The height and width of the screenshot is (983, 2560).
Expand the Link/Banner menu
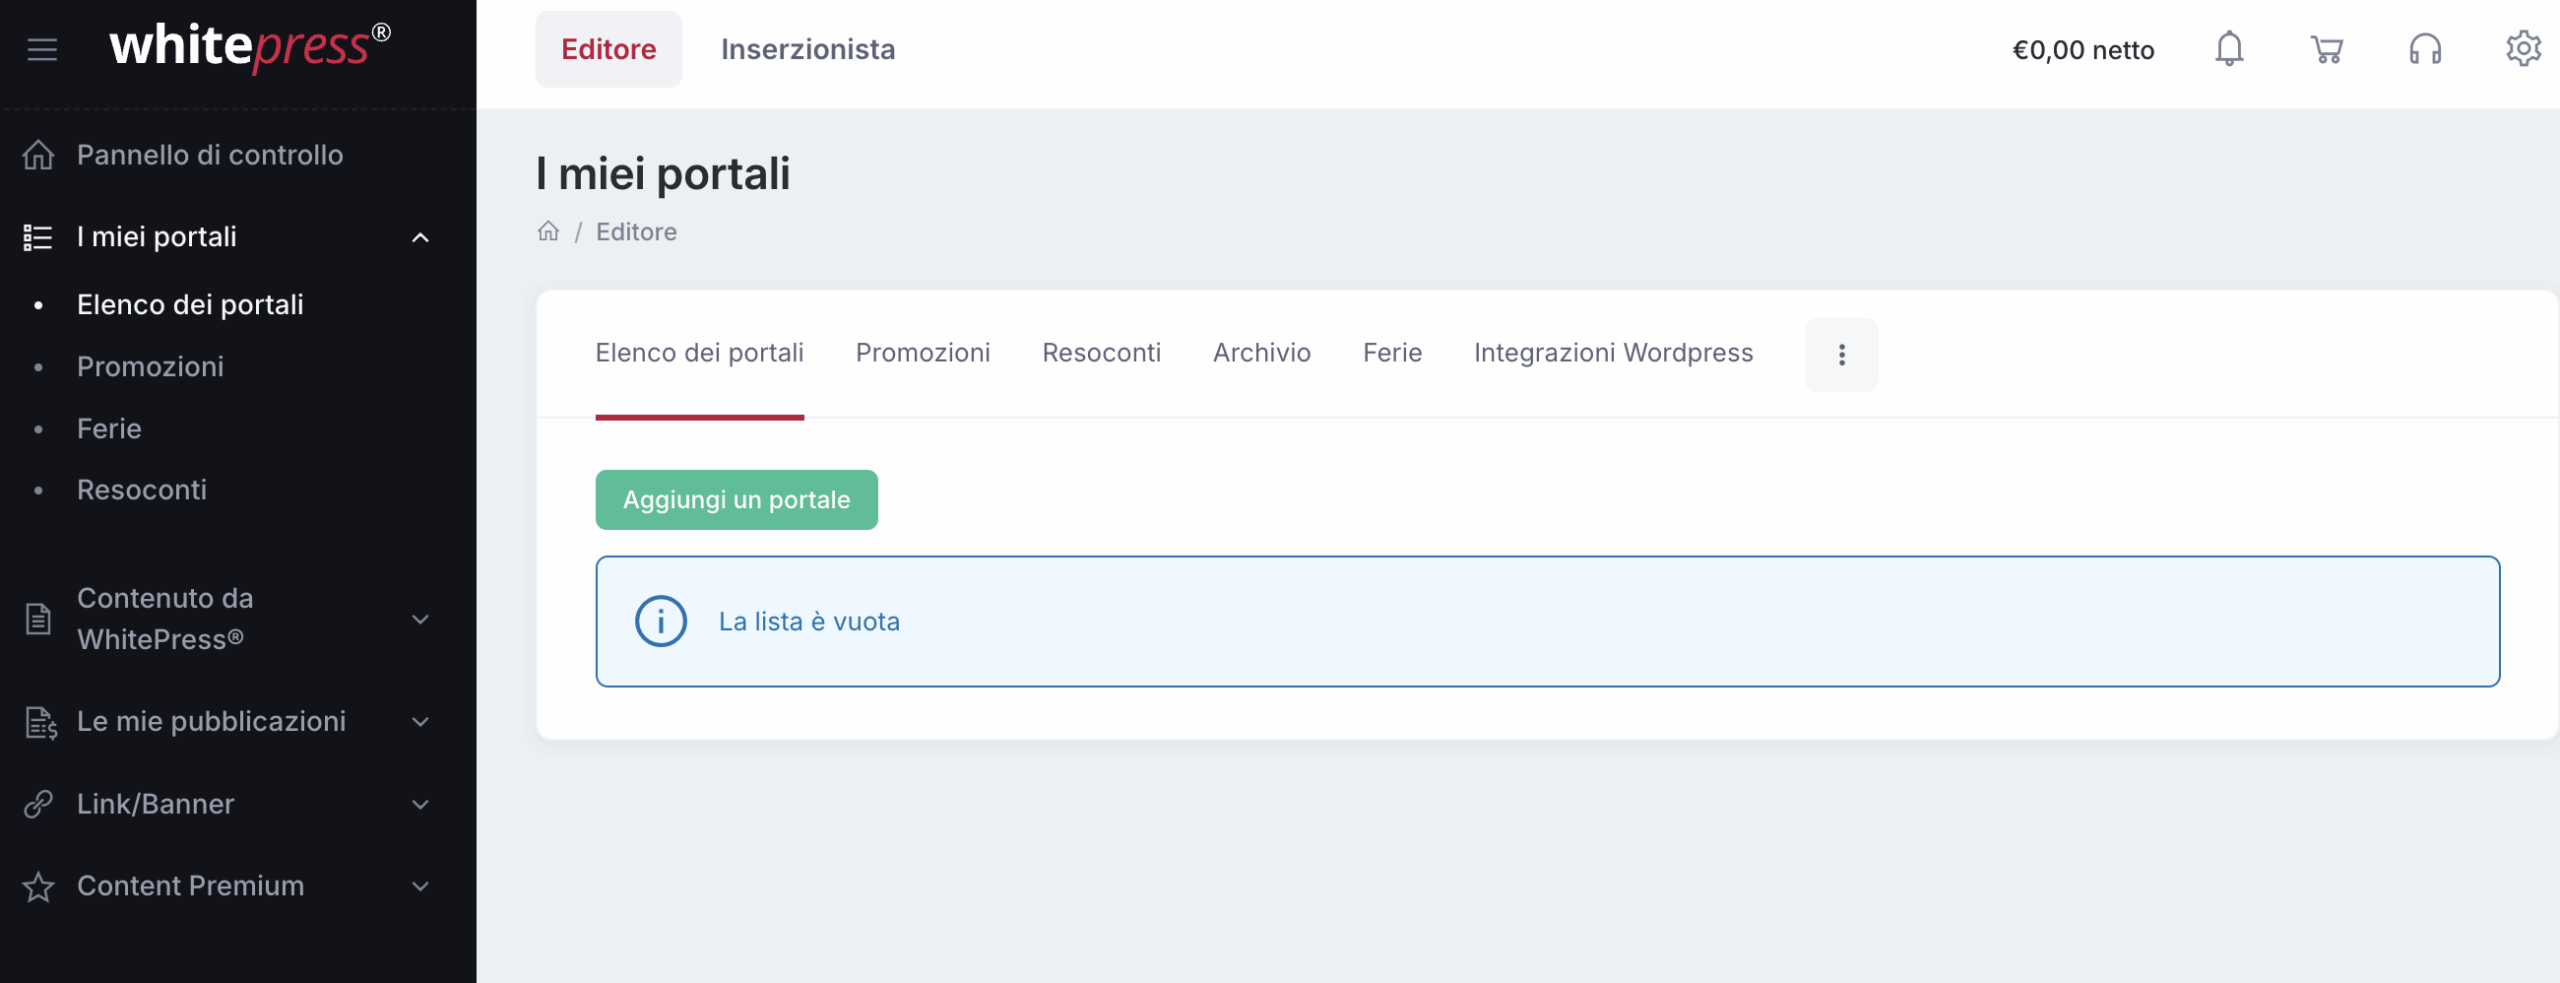(421, 804)
